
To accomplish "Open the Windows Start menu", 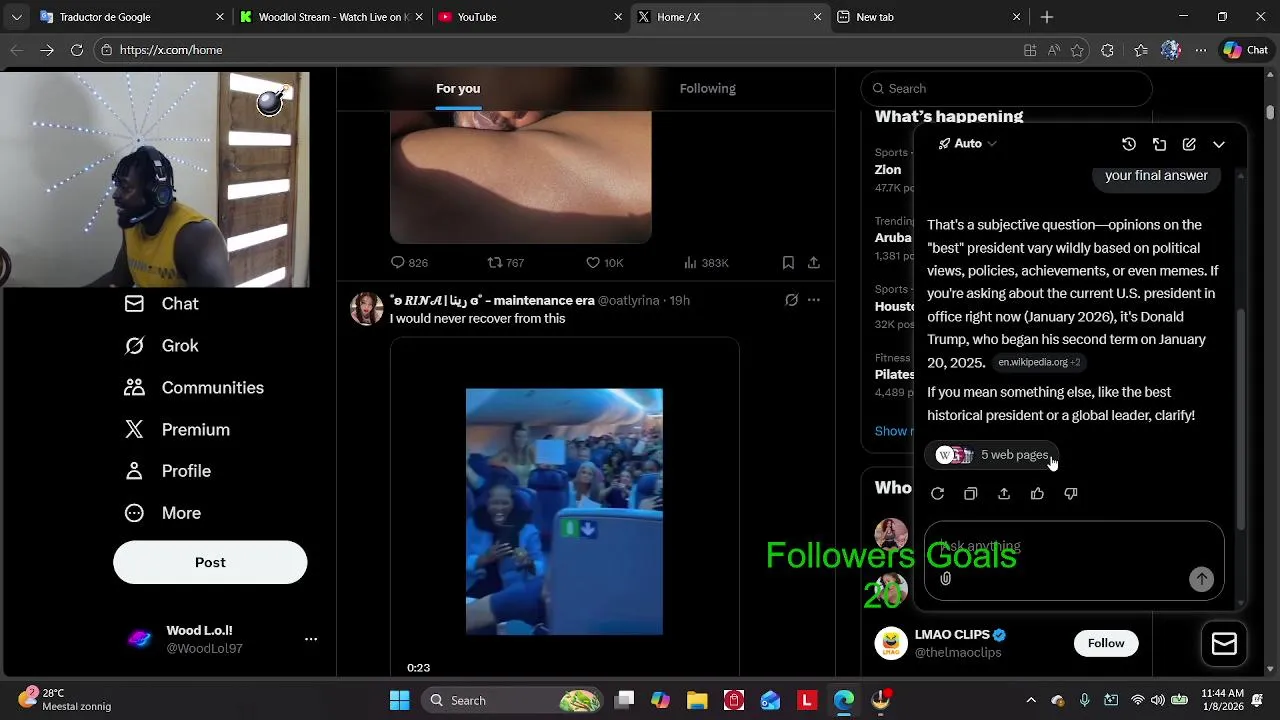I will click(399, 700).
